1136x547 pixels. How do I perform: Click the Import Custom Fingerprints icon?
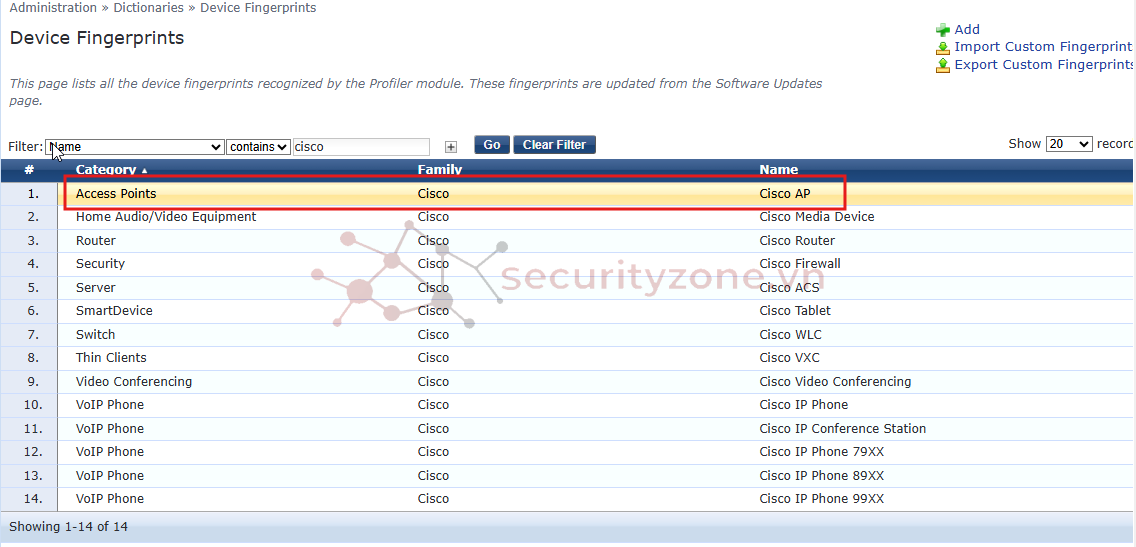tap(942, 47)
